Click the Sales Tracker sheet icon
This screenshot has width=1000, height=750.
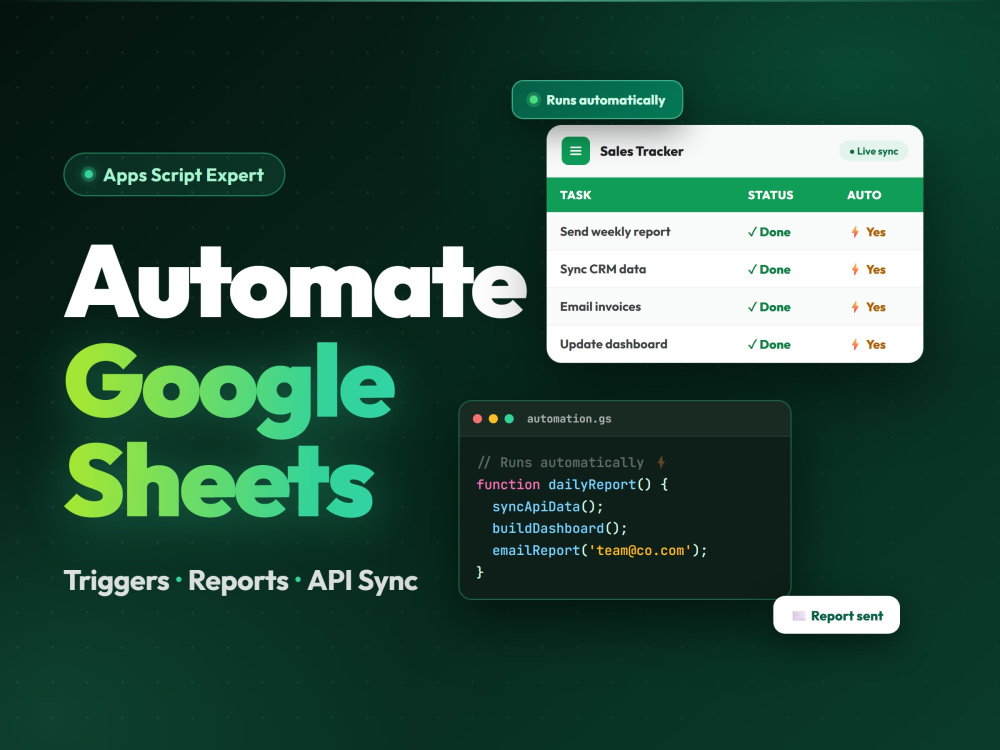[575, 151]
